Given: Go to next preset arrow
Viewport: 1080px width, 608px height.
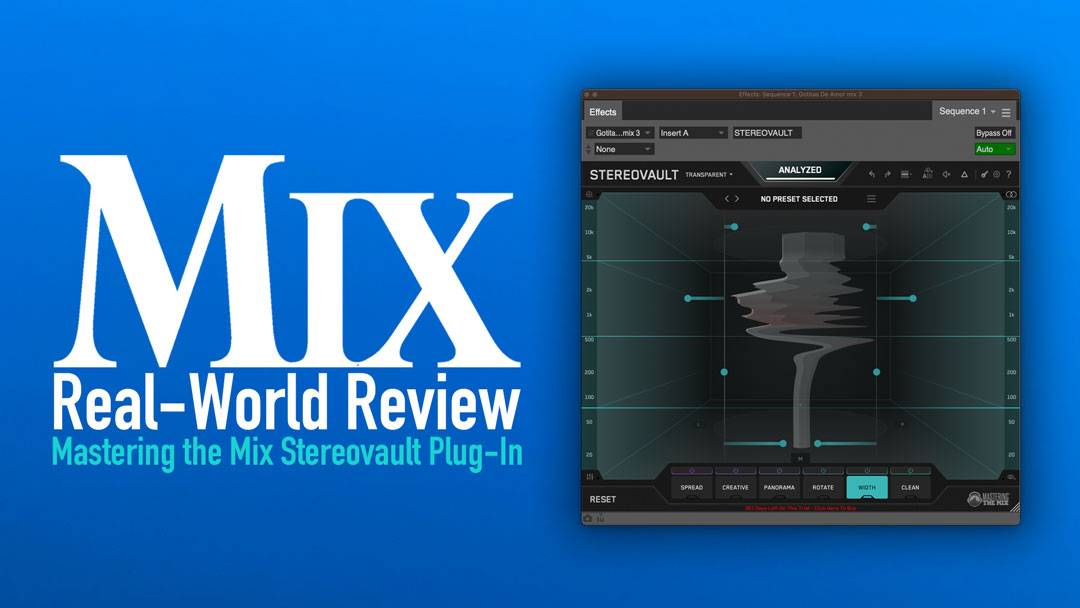Looking at the screenshot, I should 737,199.
